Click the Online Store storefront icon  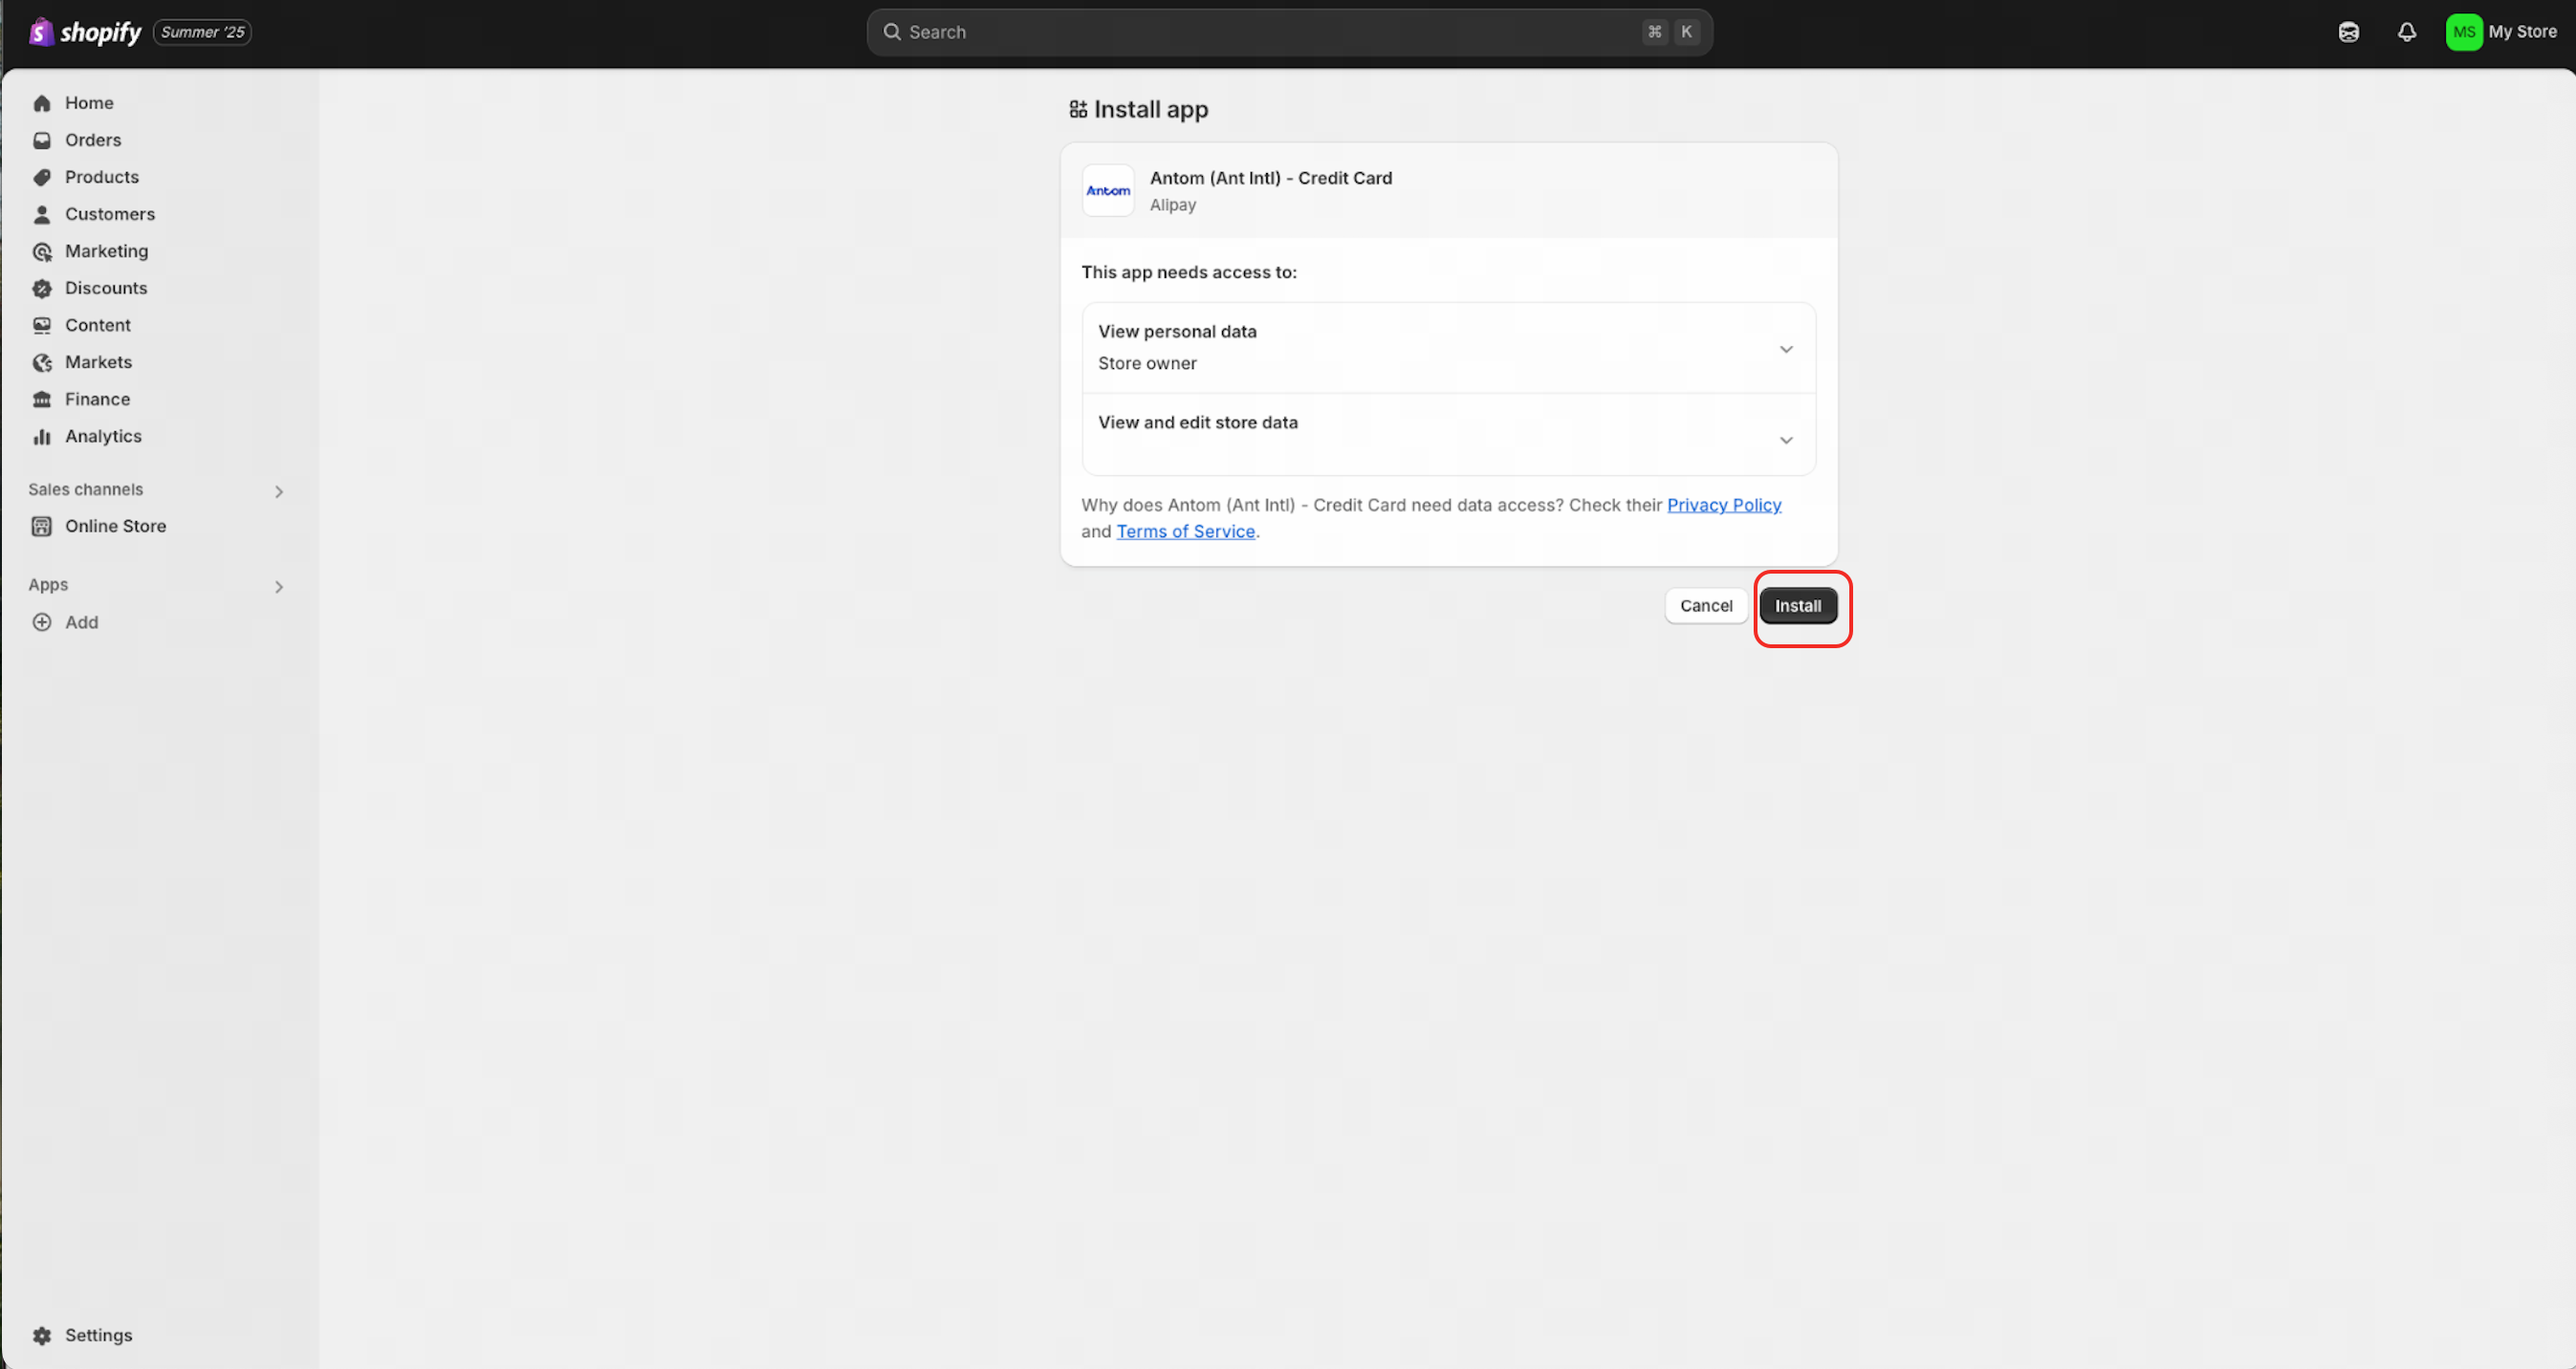(42, 526)
